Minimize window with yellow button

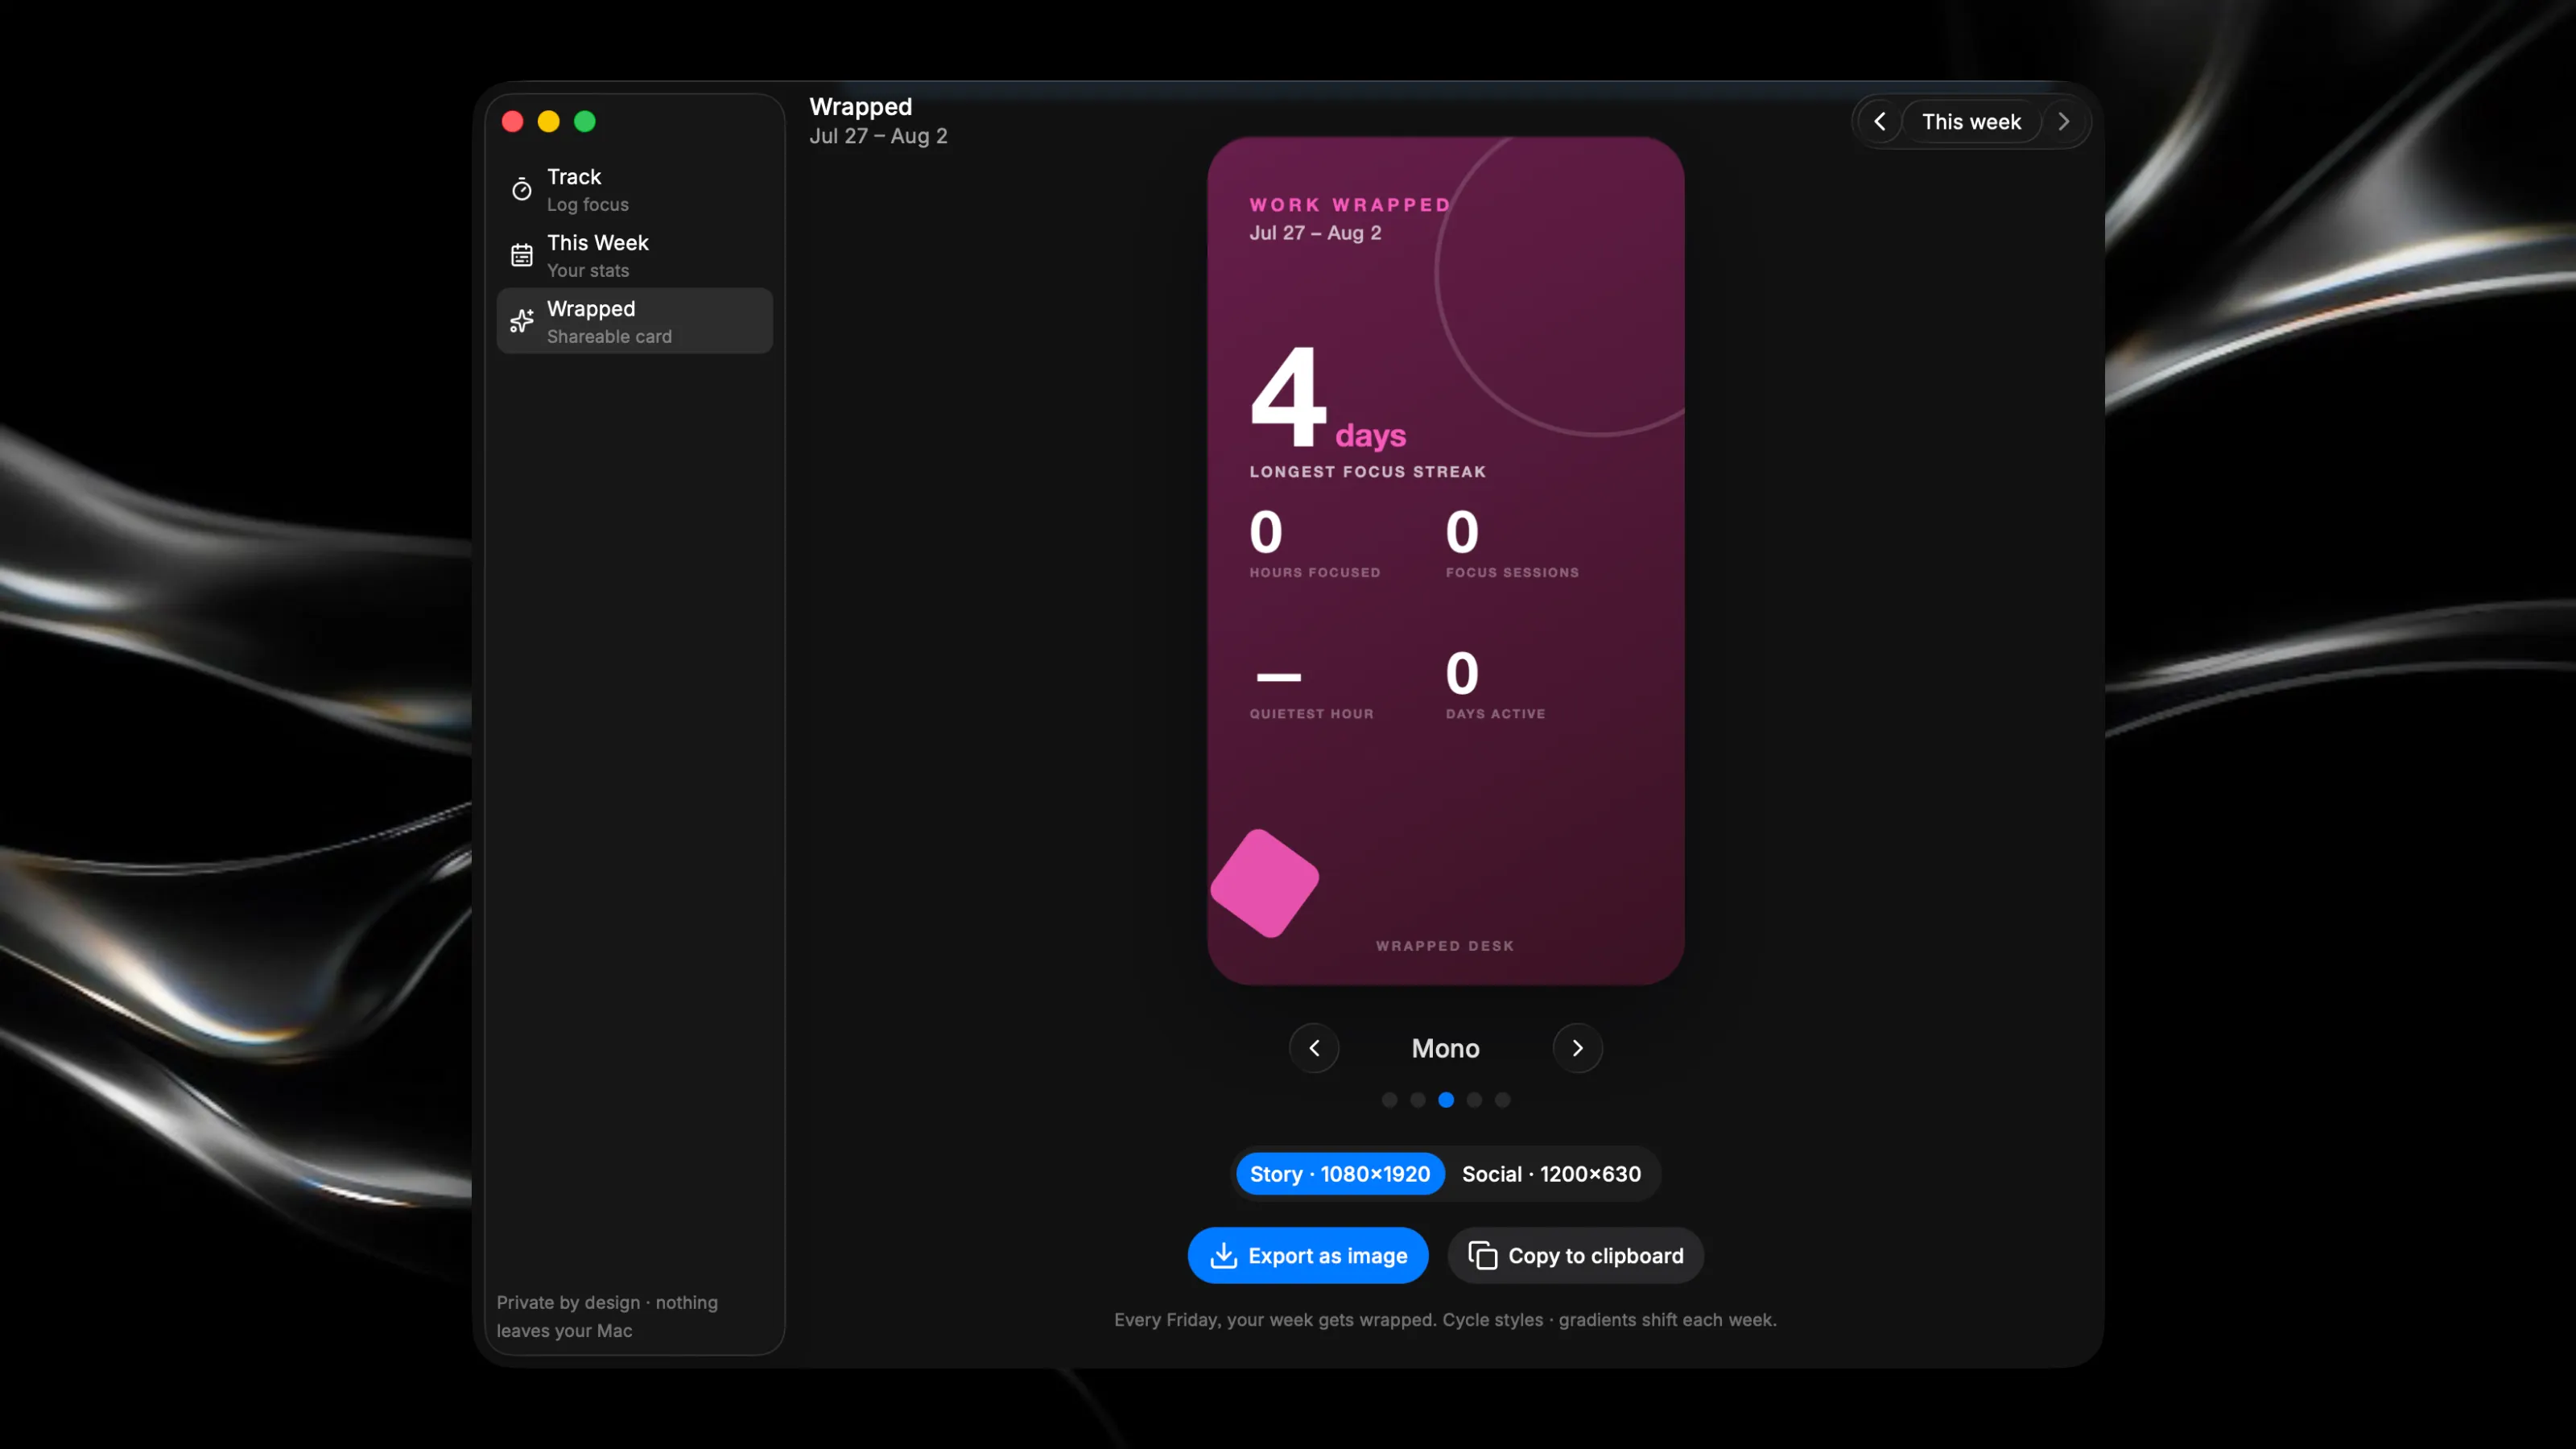[548, 122]
